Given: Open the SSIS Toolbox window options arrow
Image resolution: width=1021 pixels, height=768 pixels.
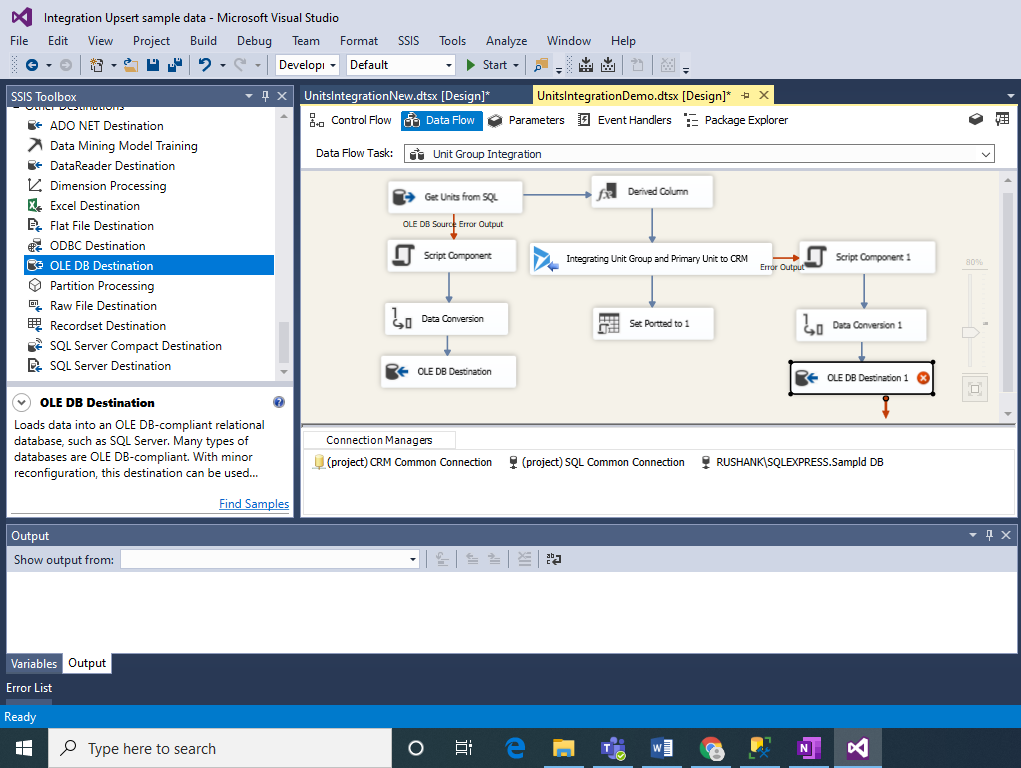Looking at the screenshot, I should click(x=249, y=96).
